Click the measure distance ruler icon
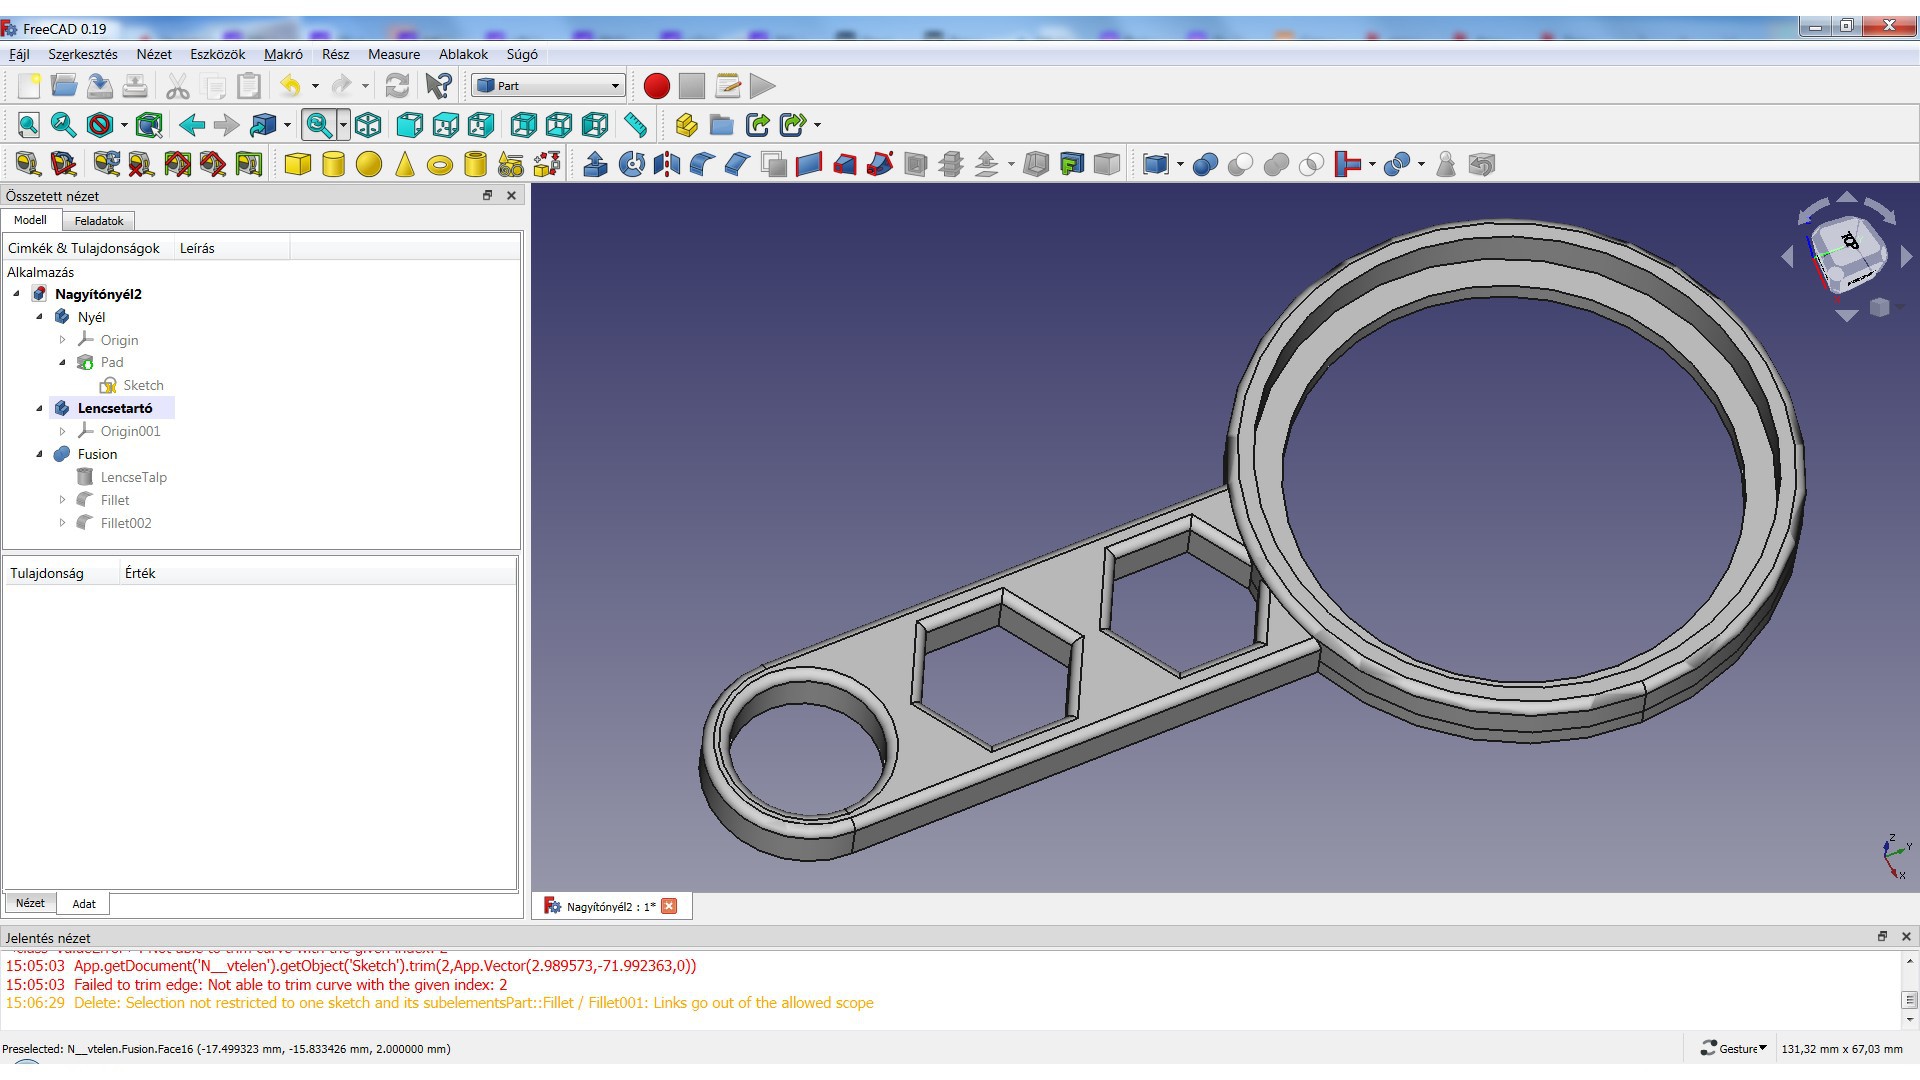 tap(635, 125)
